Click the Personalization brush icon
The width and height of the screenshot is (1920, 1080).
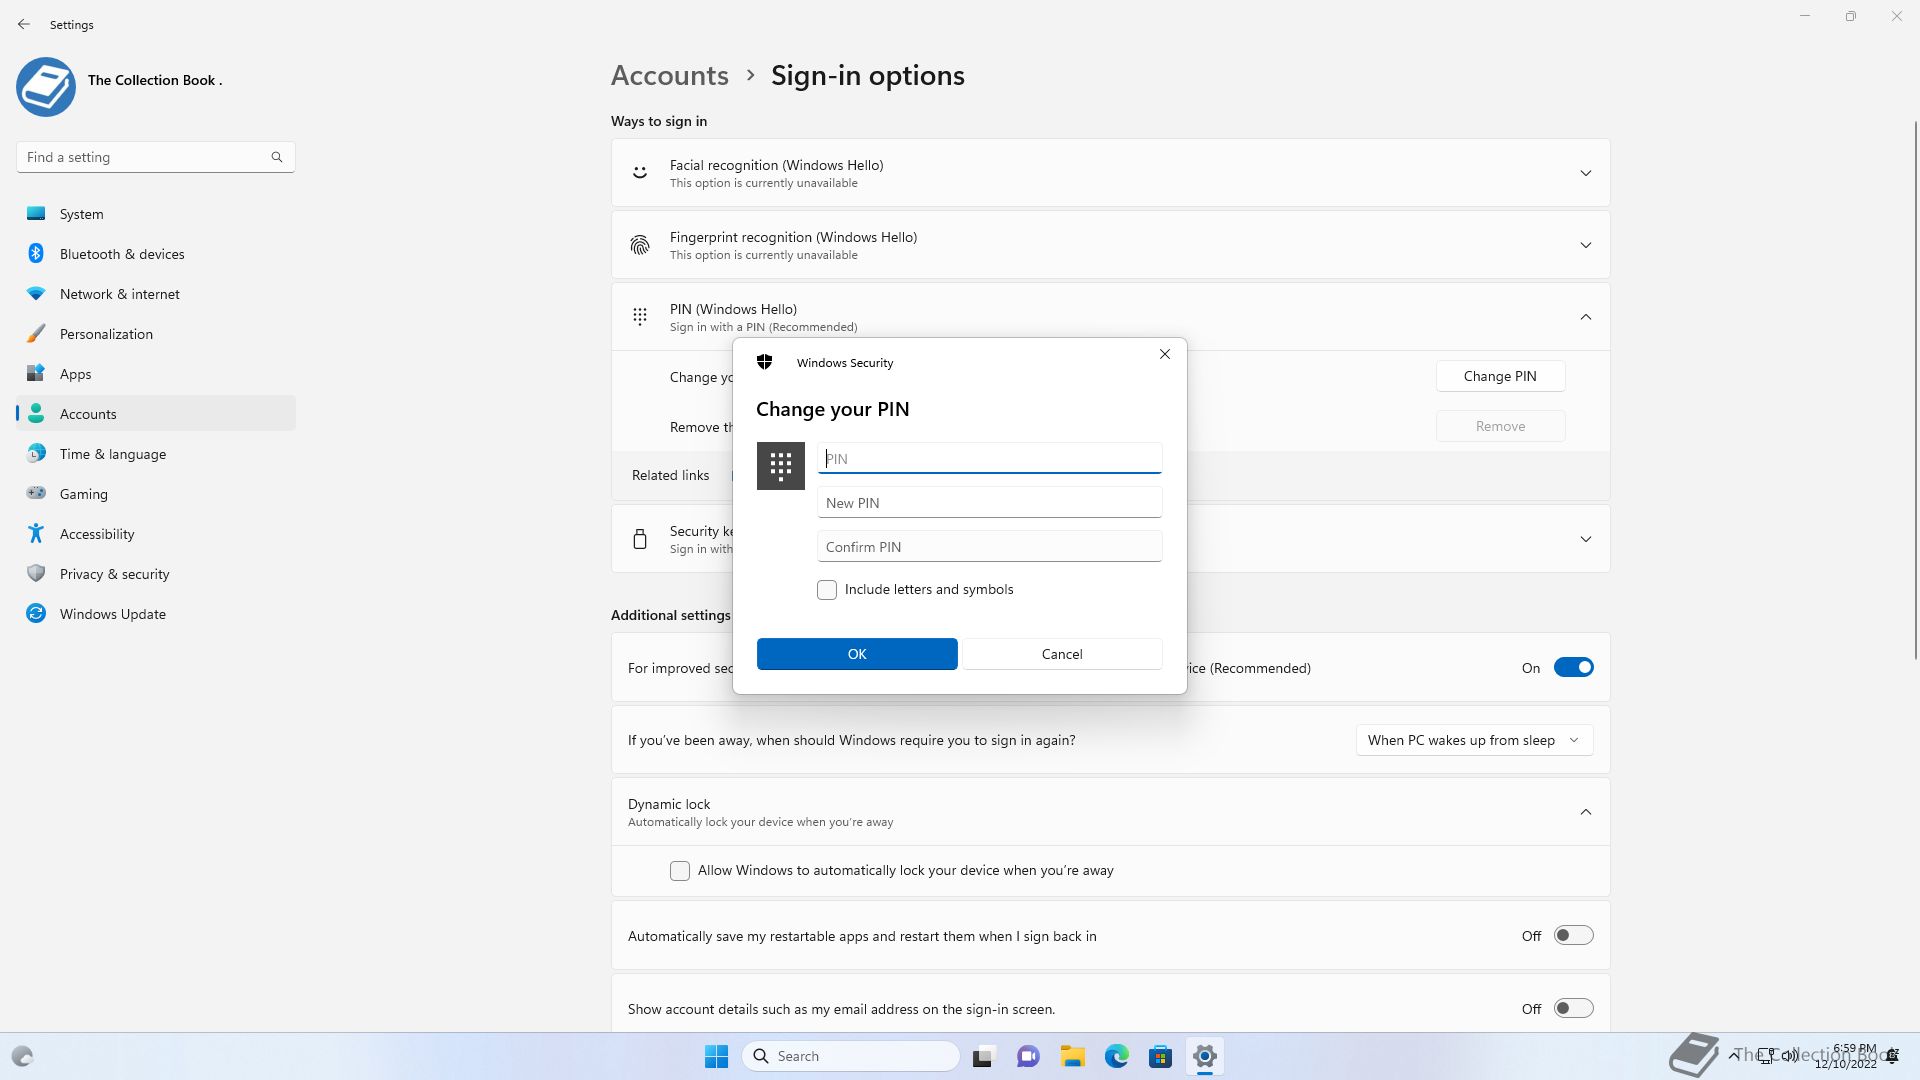point(36,334)
